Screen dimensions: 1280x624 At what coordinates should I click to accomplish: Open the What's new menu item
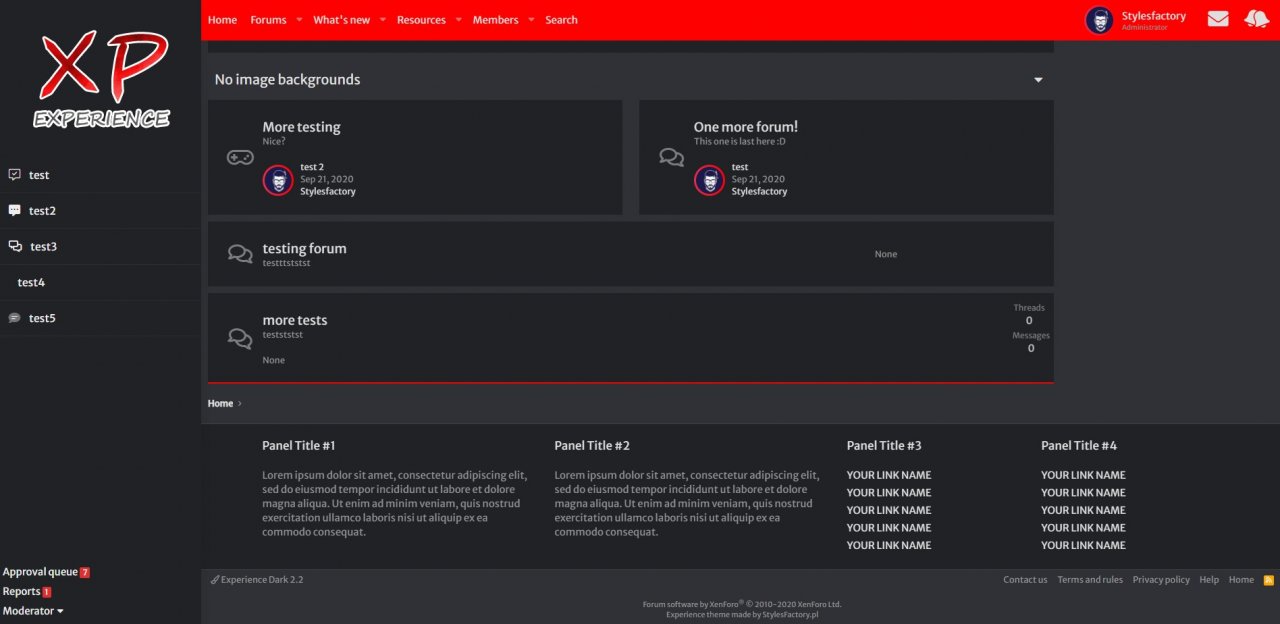(x=341, y=20)
